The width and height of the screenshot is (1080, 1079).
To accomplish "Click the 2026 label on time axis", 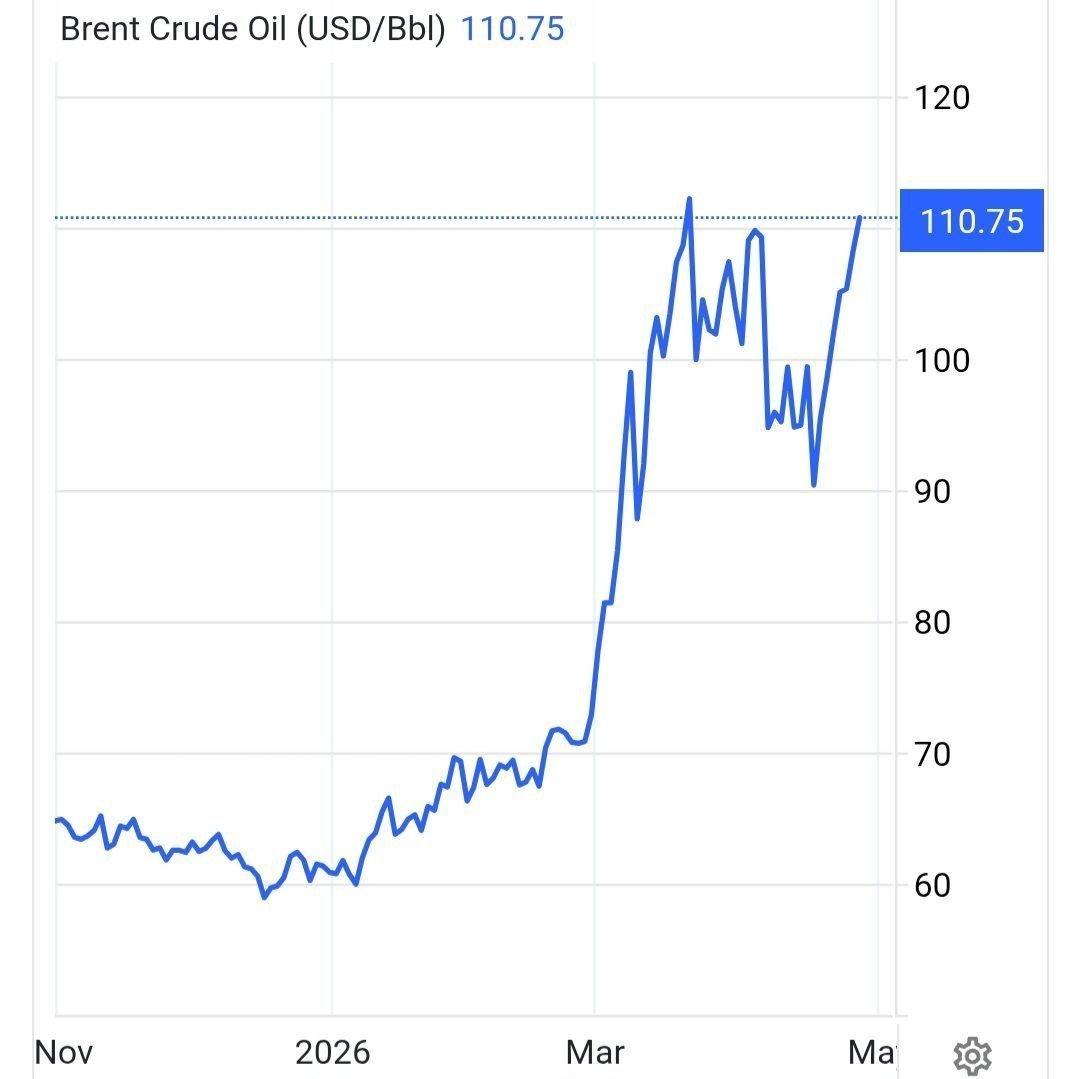I will point(333,1052).
